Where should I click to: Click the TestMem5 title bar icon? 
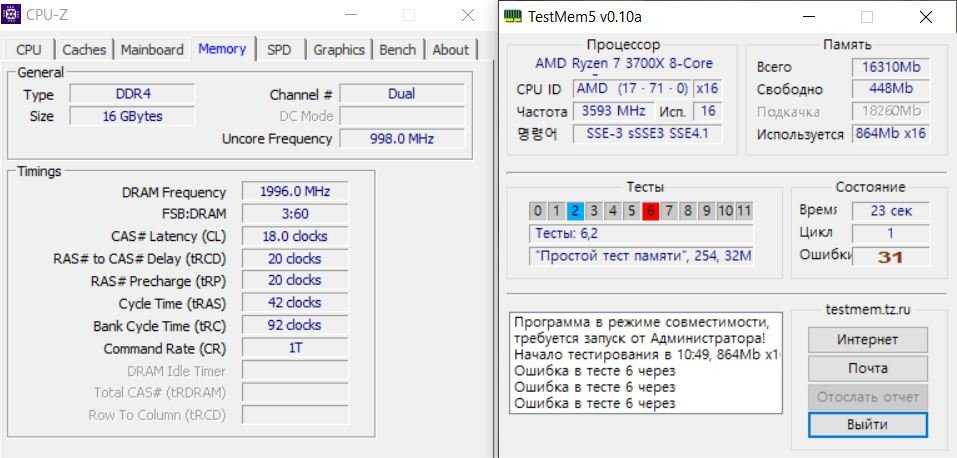(512, 16)
